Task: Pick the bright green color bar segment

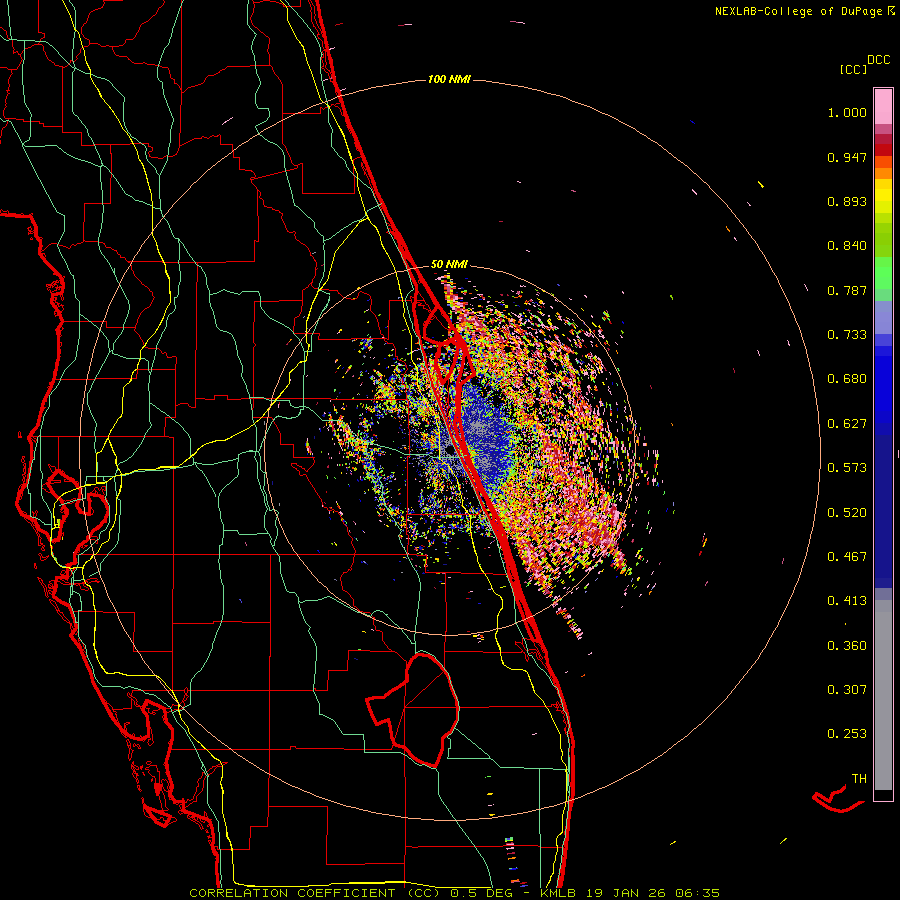Action: pyautogui.click(x=883, y=273)
